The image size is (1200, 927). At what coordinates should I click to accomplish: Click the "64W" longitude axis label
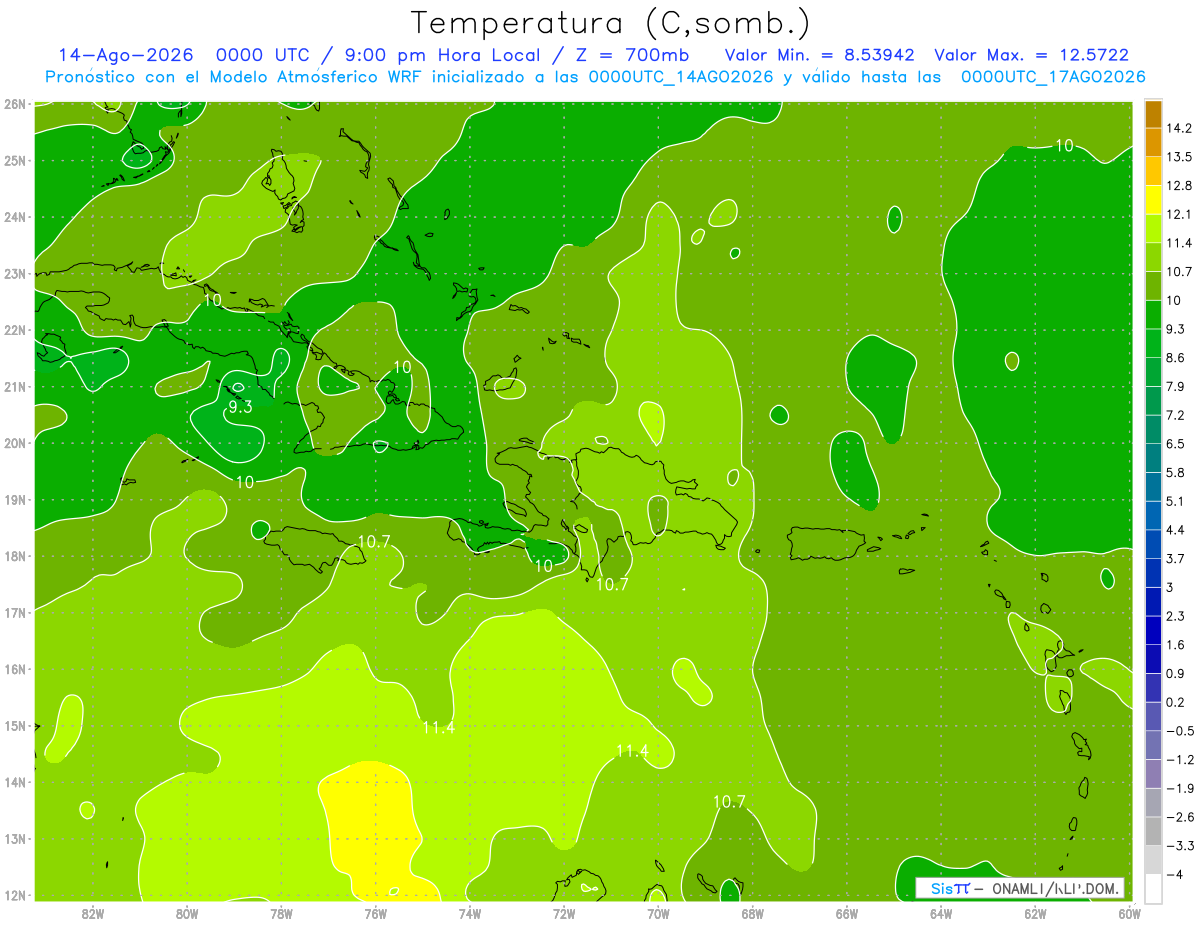click(941, 913)
